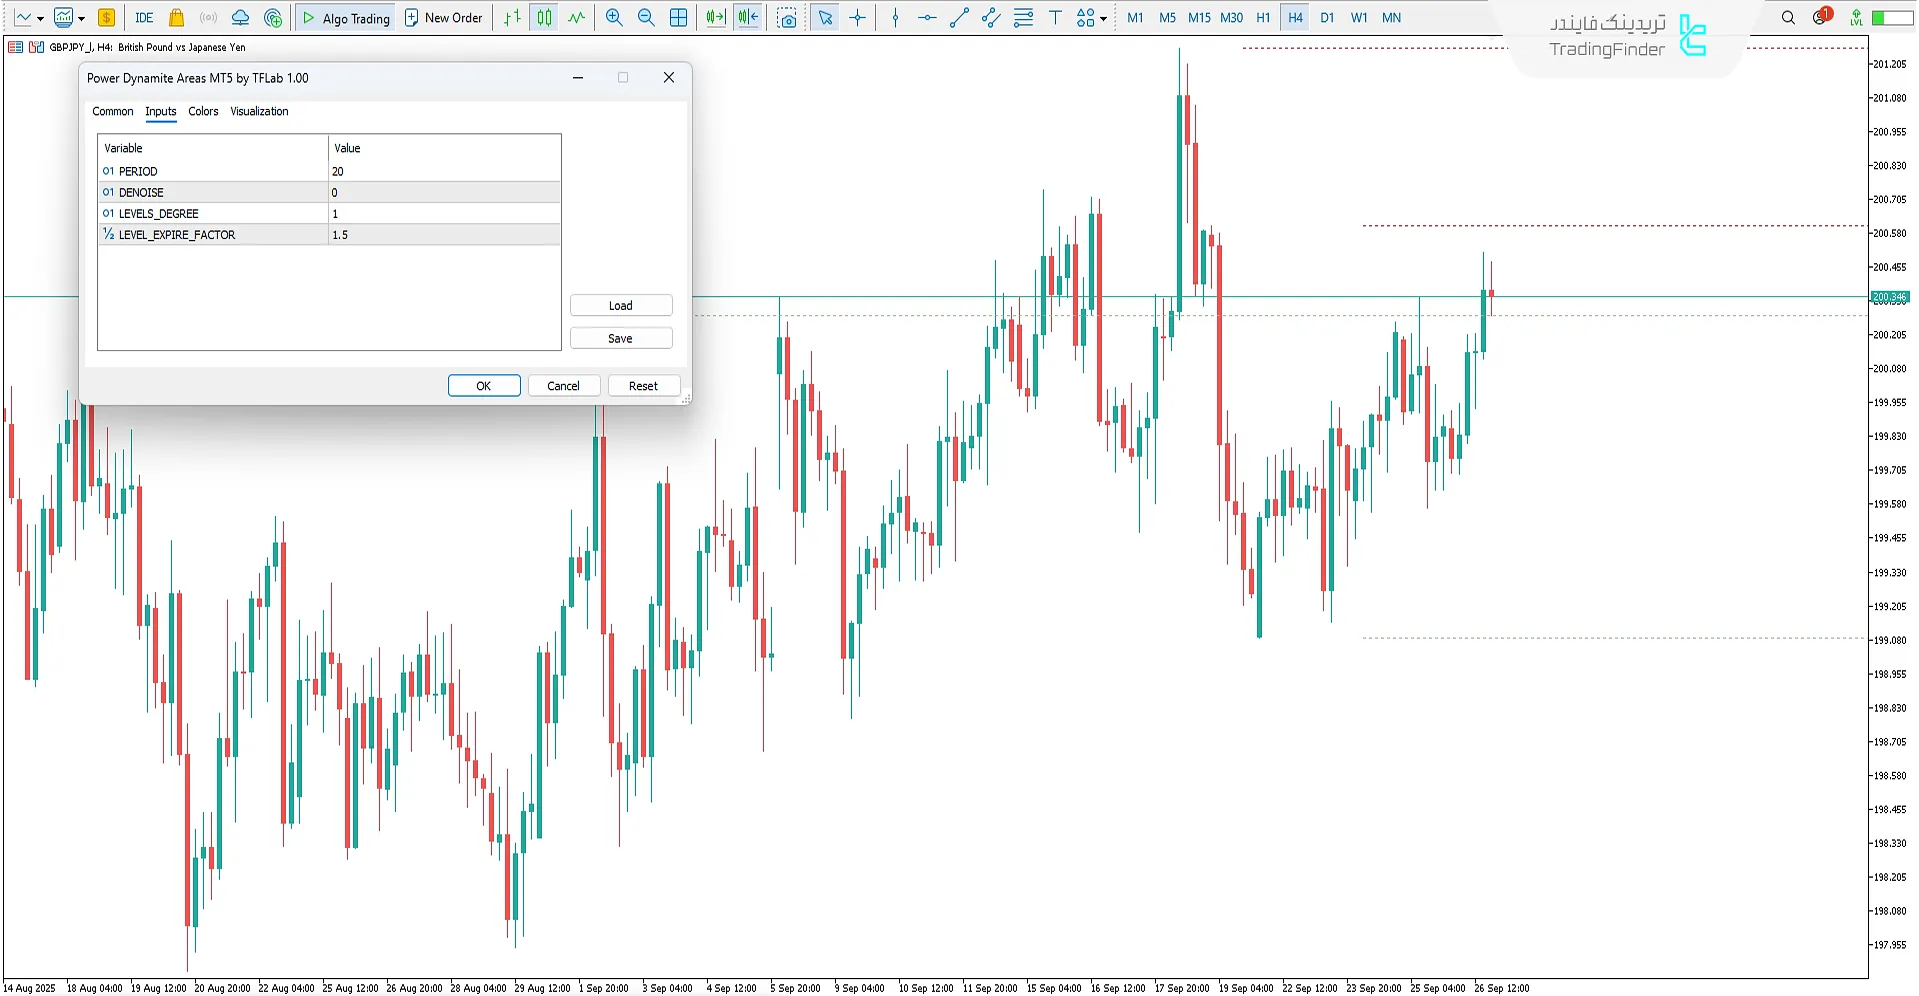The width and height of the screenshot is (1919, 996).
Task: Click the zoom out magnifier icon
Action: click(x=646, y=18)
